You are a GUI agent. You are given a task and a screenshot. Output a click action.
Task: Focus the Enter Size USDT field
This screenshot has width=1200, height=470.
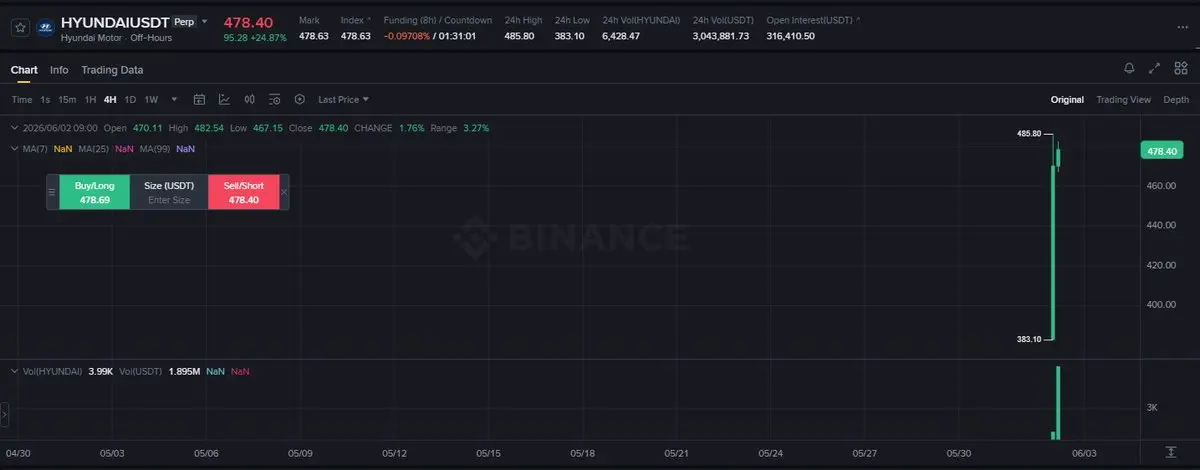click(169, 200)
